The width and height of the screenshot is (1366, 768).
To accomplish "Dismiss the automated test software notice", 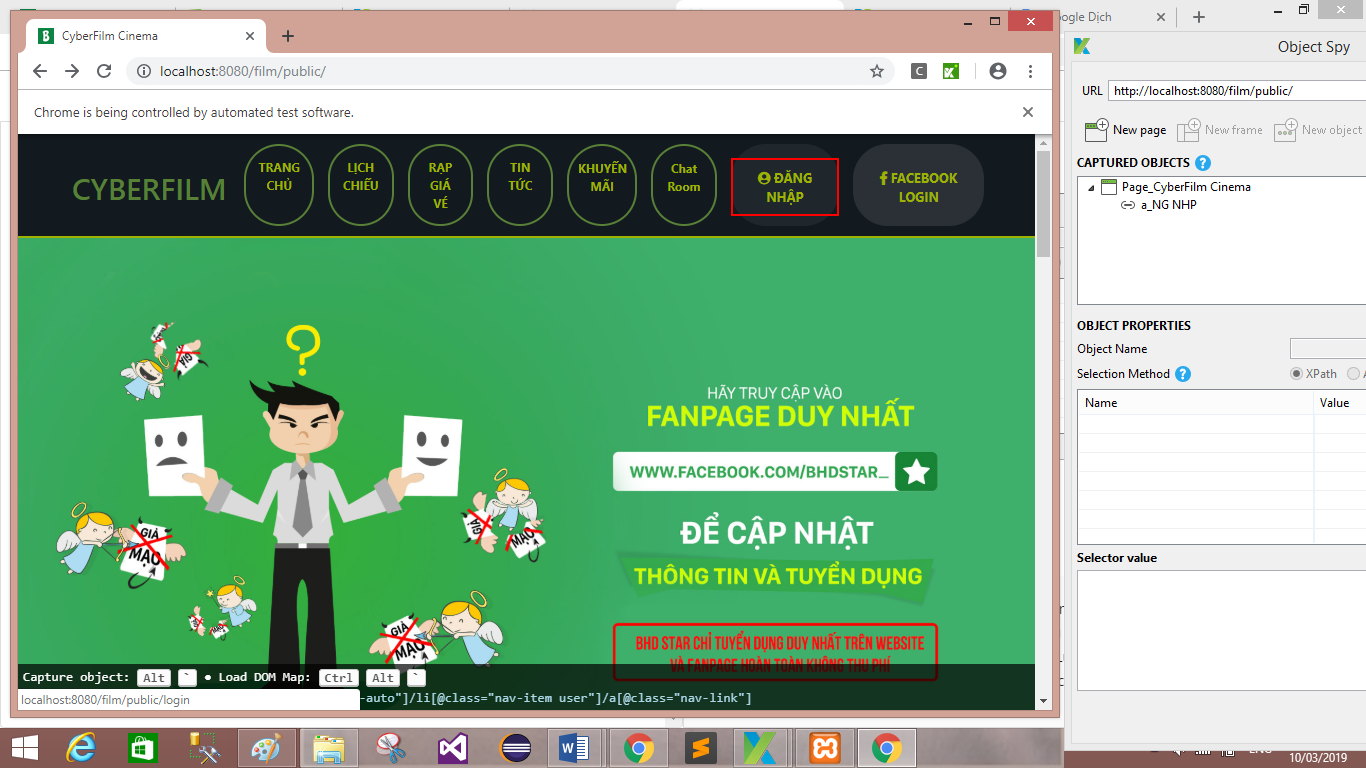I will (1027, 112).
